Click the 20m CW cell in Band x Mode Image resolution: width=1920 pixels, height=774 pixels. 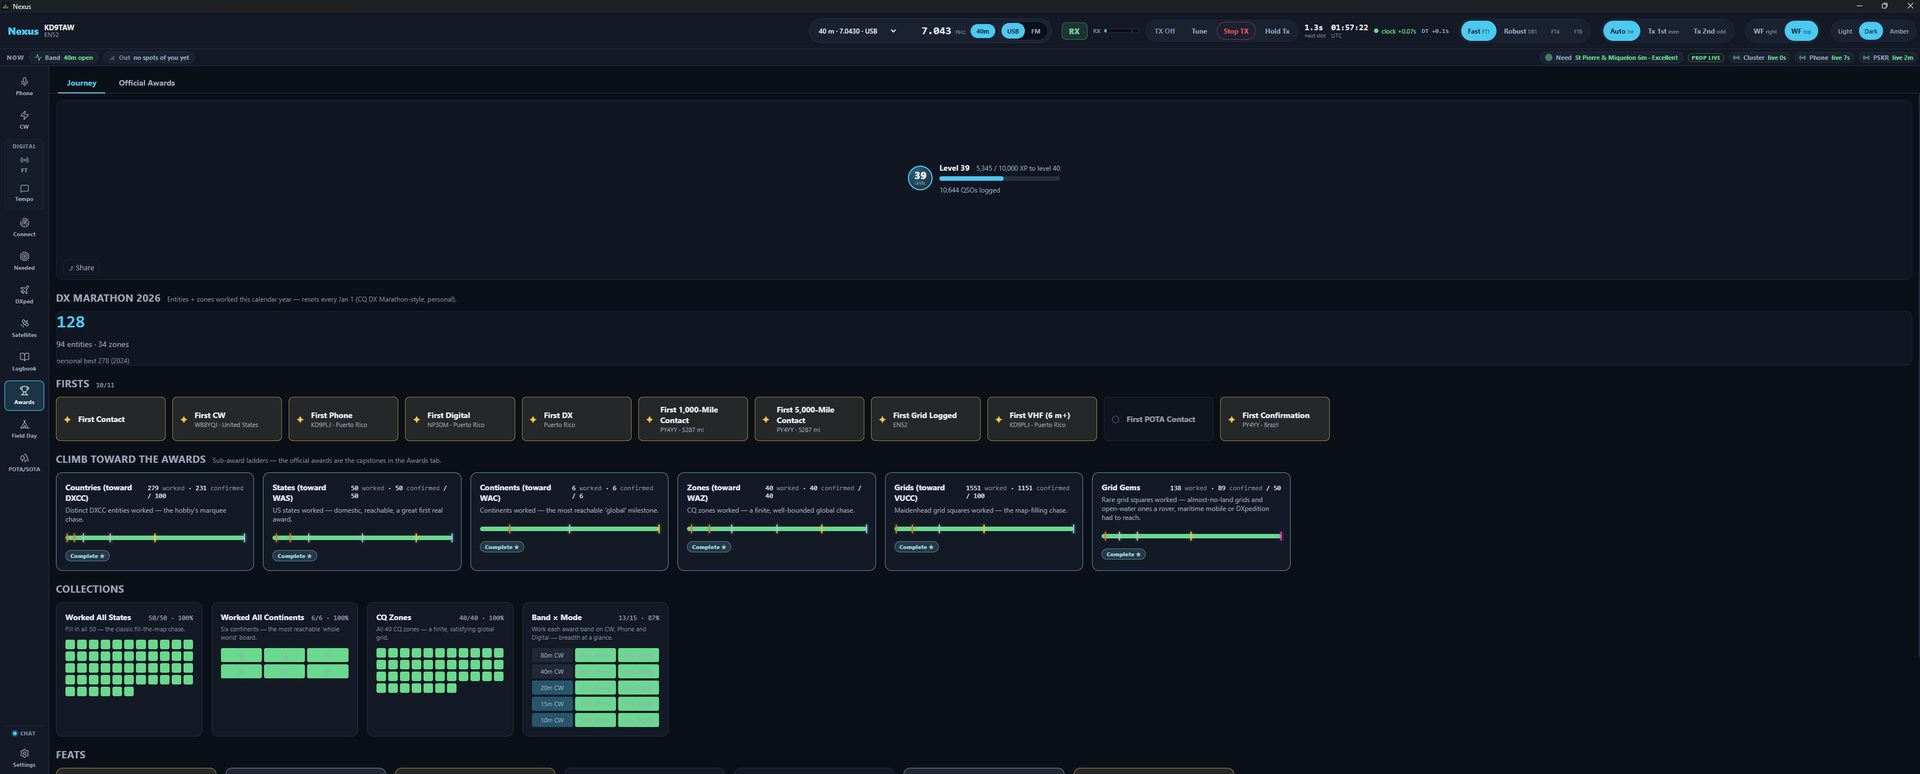click(552, 688)
